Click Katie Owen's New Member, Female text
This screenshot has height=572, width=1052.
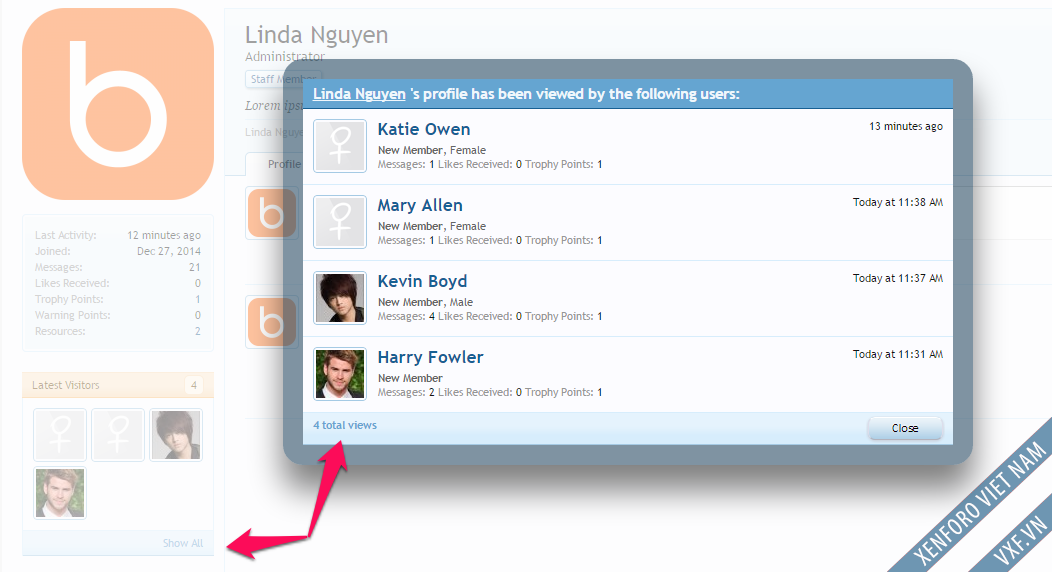point(431,150)
